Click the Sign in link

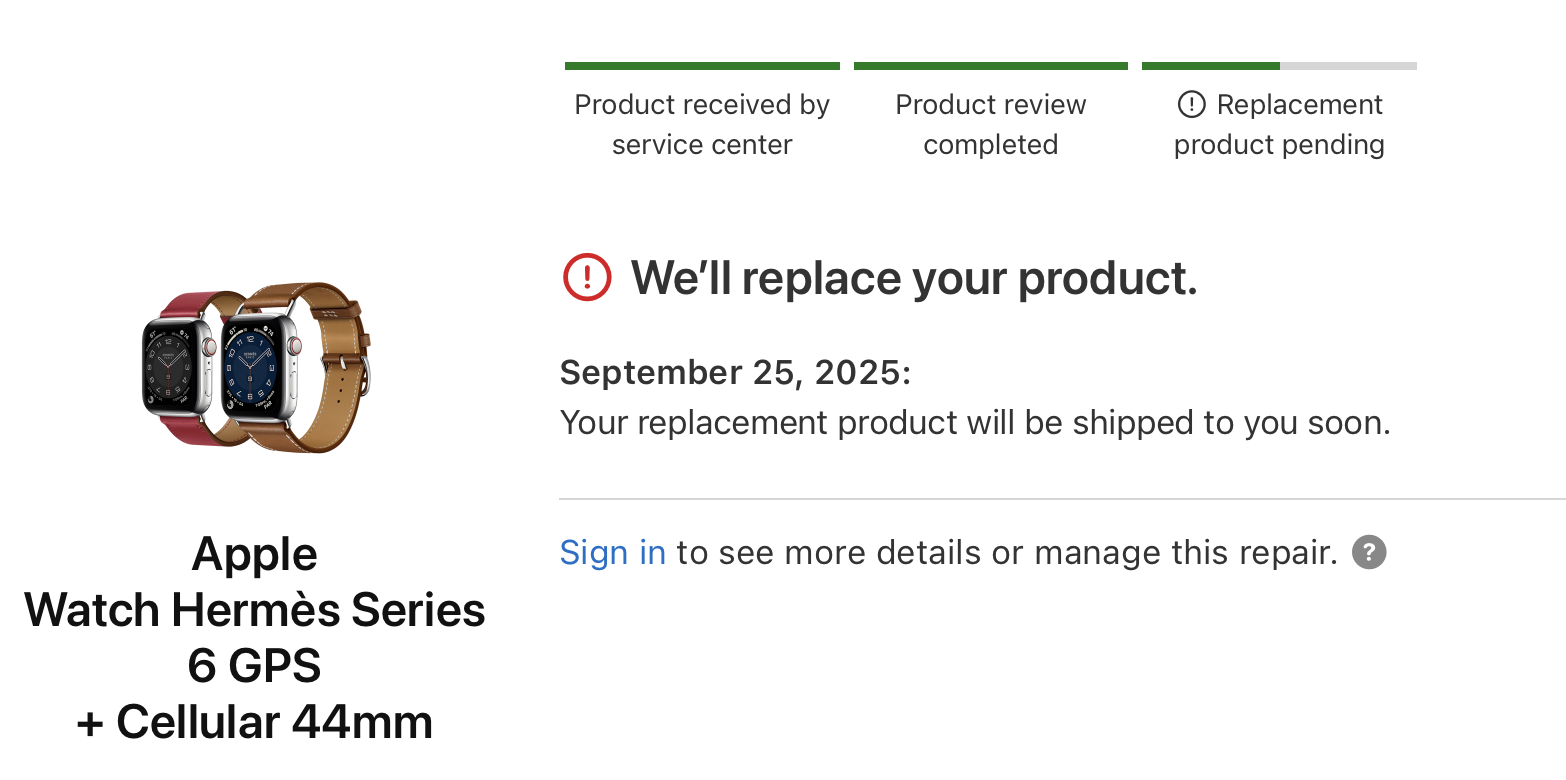pyautogui.click(x=612, y=552)
